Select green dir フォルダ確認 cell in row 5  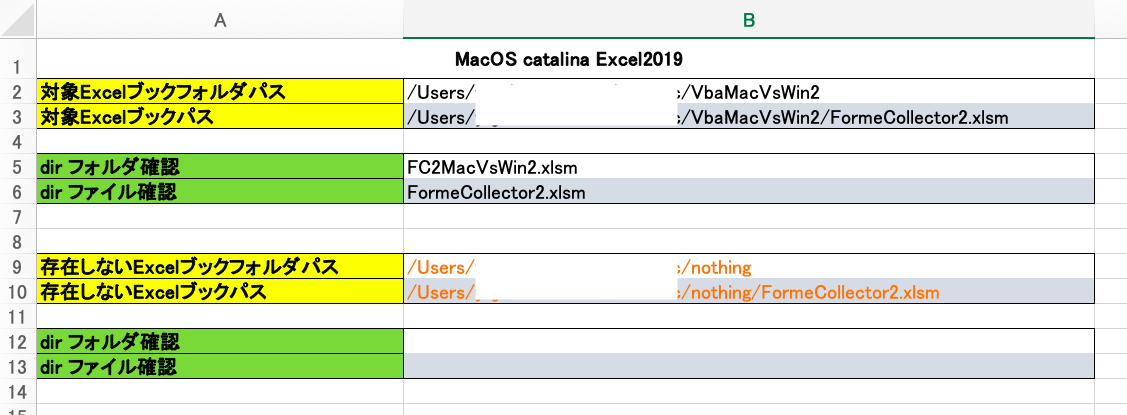point(220,167)
